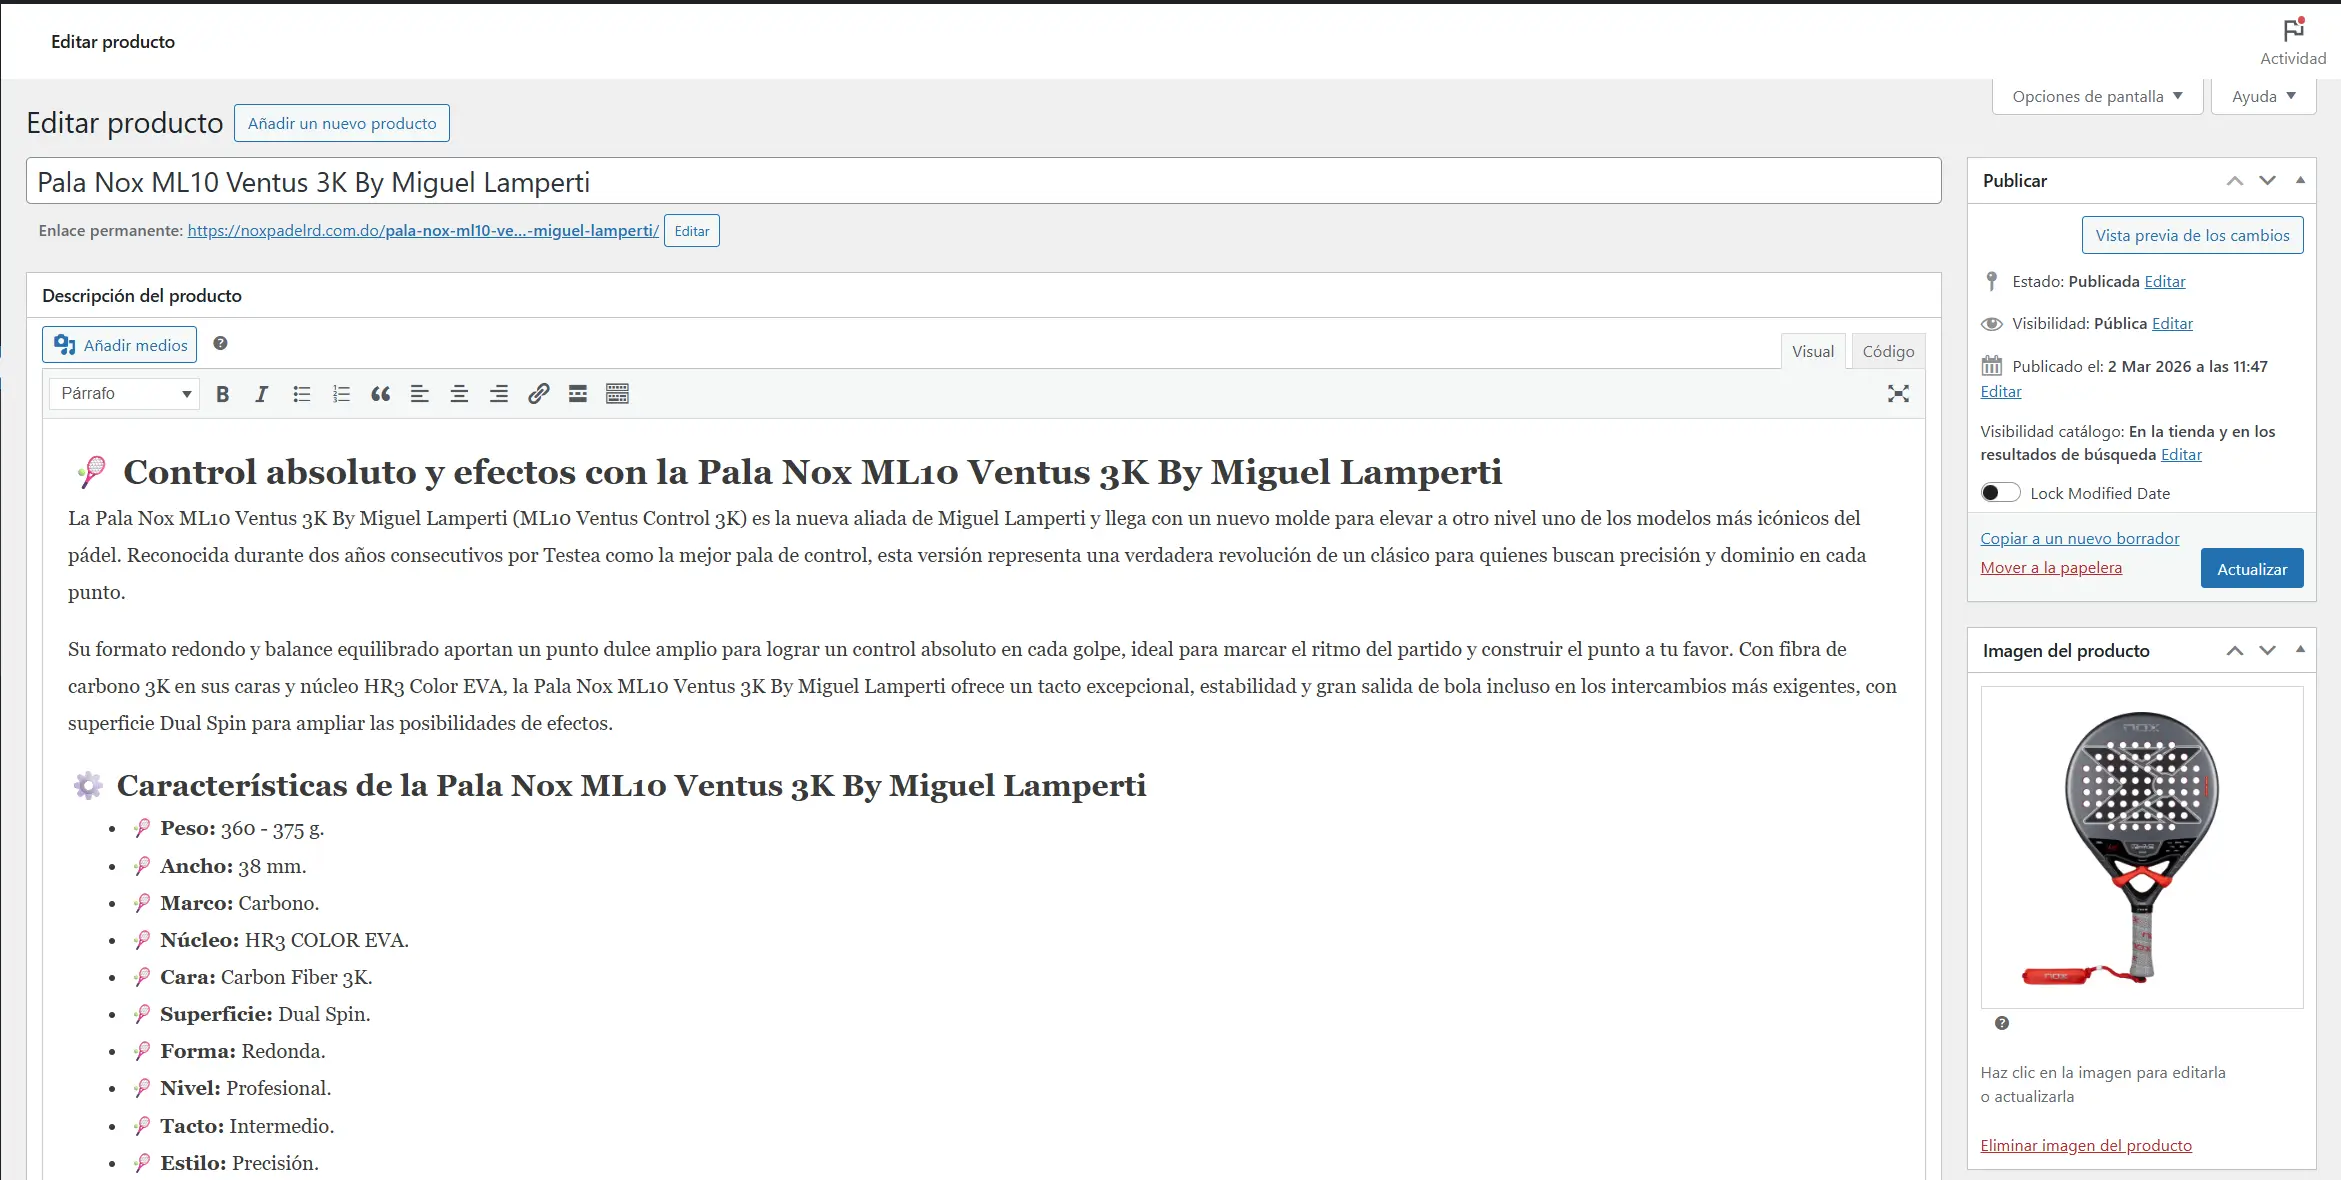Switch to the Visual editor tab
2341x1180 pixels.
(x=1812, y=352)
